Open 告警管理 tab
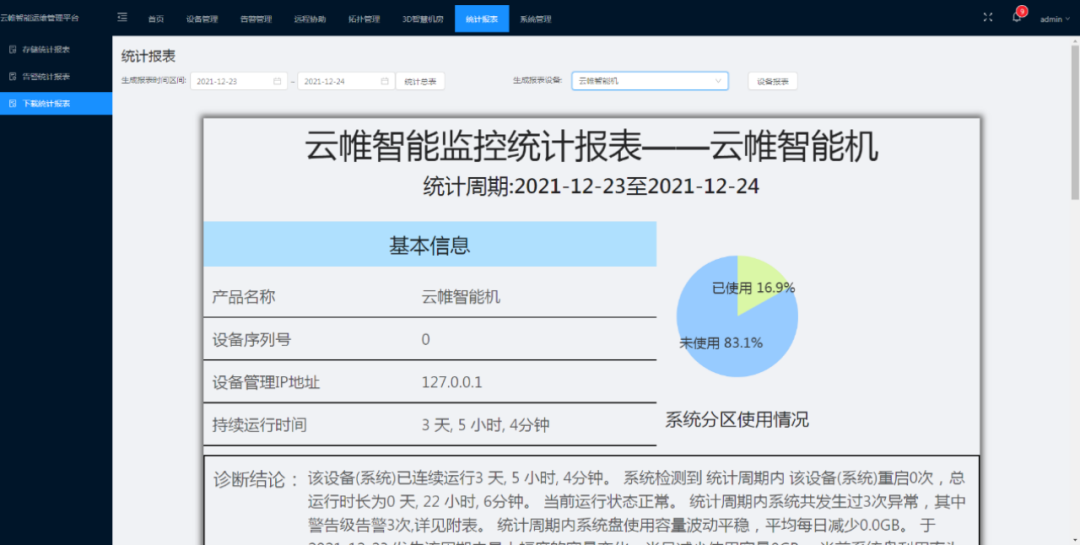Image resolution: width=1080 pixels, height=545 pixels. [256, 19]
